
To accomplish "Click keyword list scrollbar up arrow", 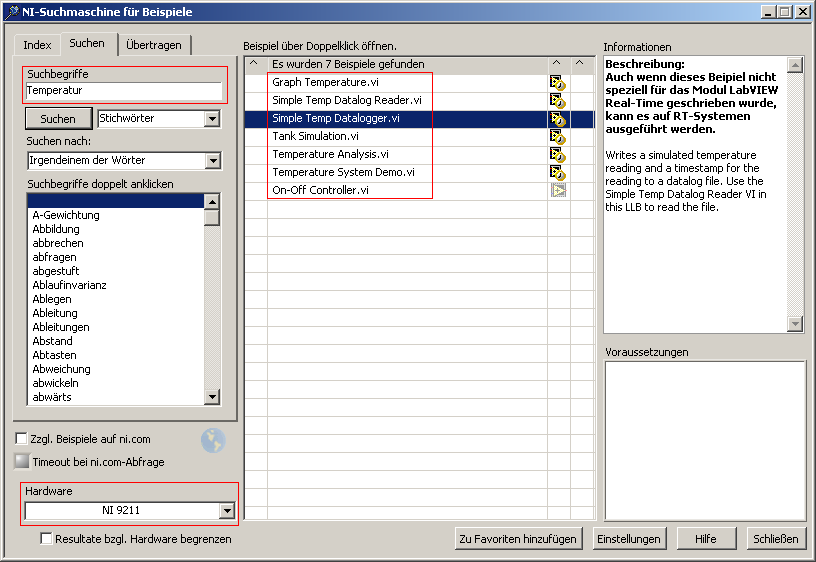I will click(x=212, y=202).
